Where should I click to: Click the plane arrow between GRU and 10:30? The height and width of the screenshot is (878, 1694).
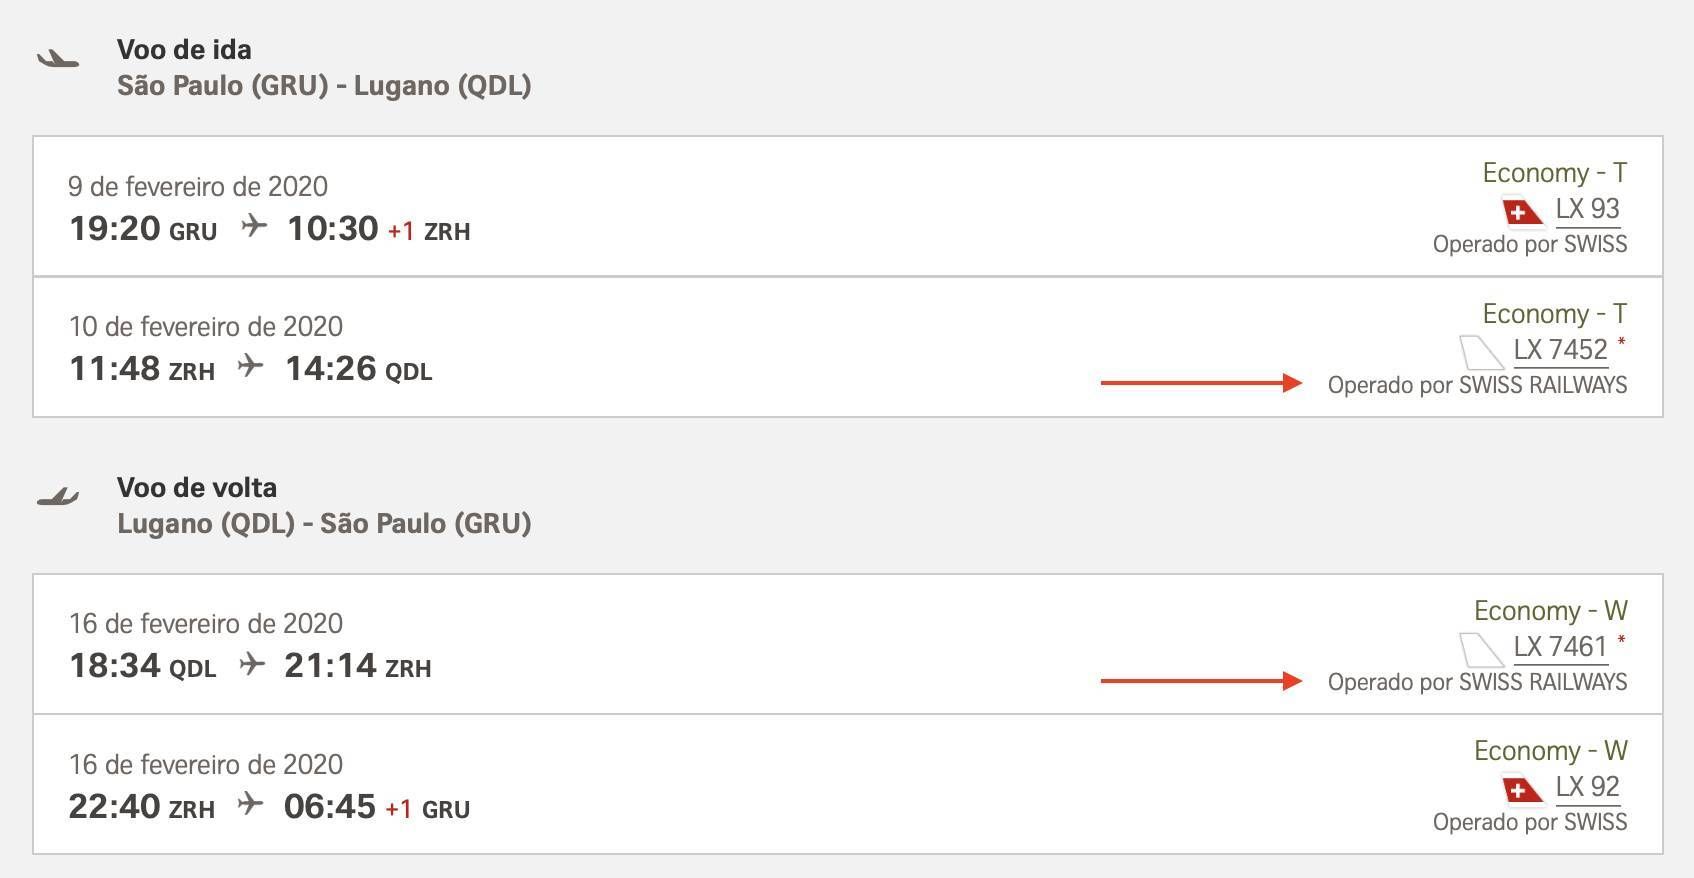[x=254, y=226]
